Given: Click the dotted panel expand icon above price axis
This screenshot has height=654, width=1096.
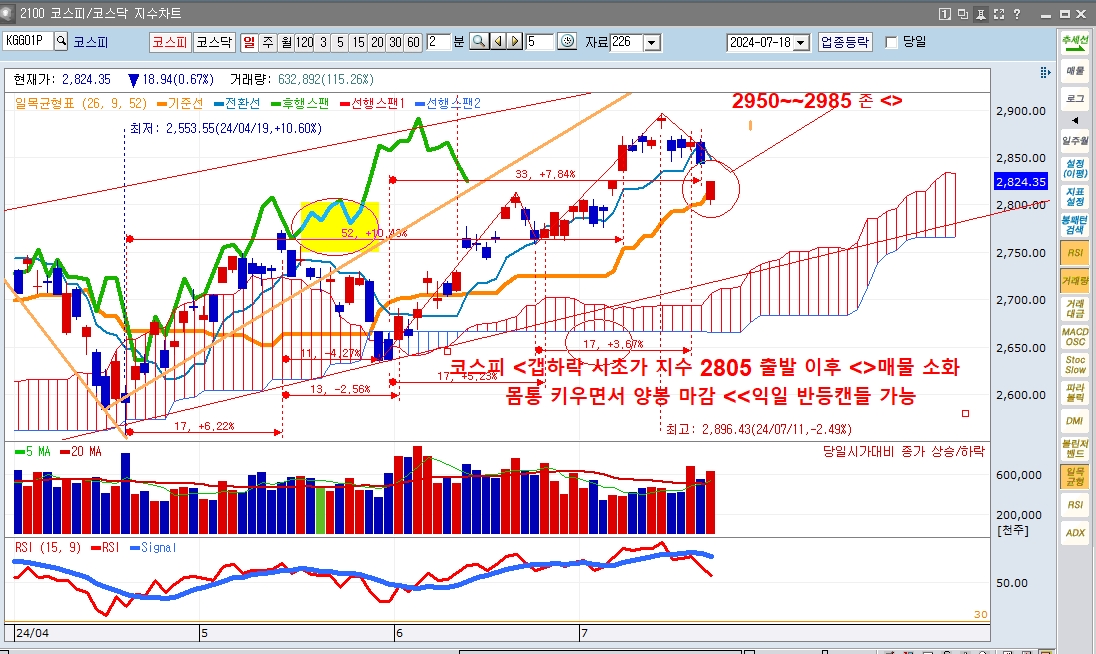Looking at the screenshot, I should [x=1045, y=72].
